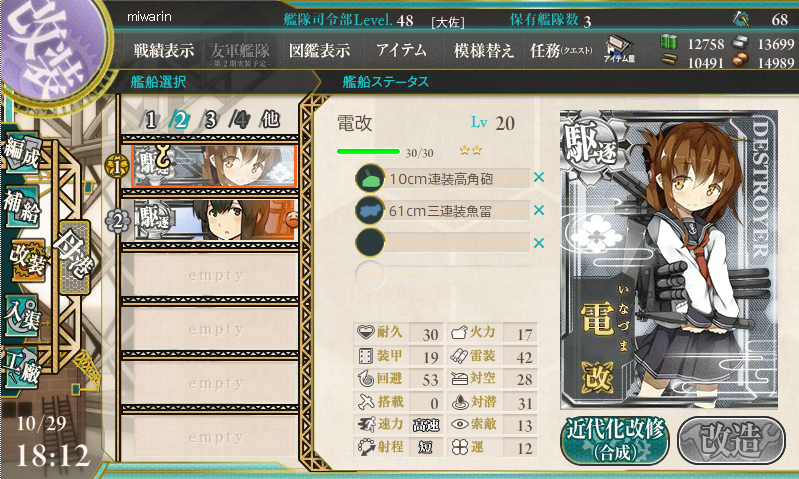Screen dimensions: 799x479
Task: Return to 母港 home port button
Action: click(75, 257)
